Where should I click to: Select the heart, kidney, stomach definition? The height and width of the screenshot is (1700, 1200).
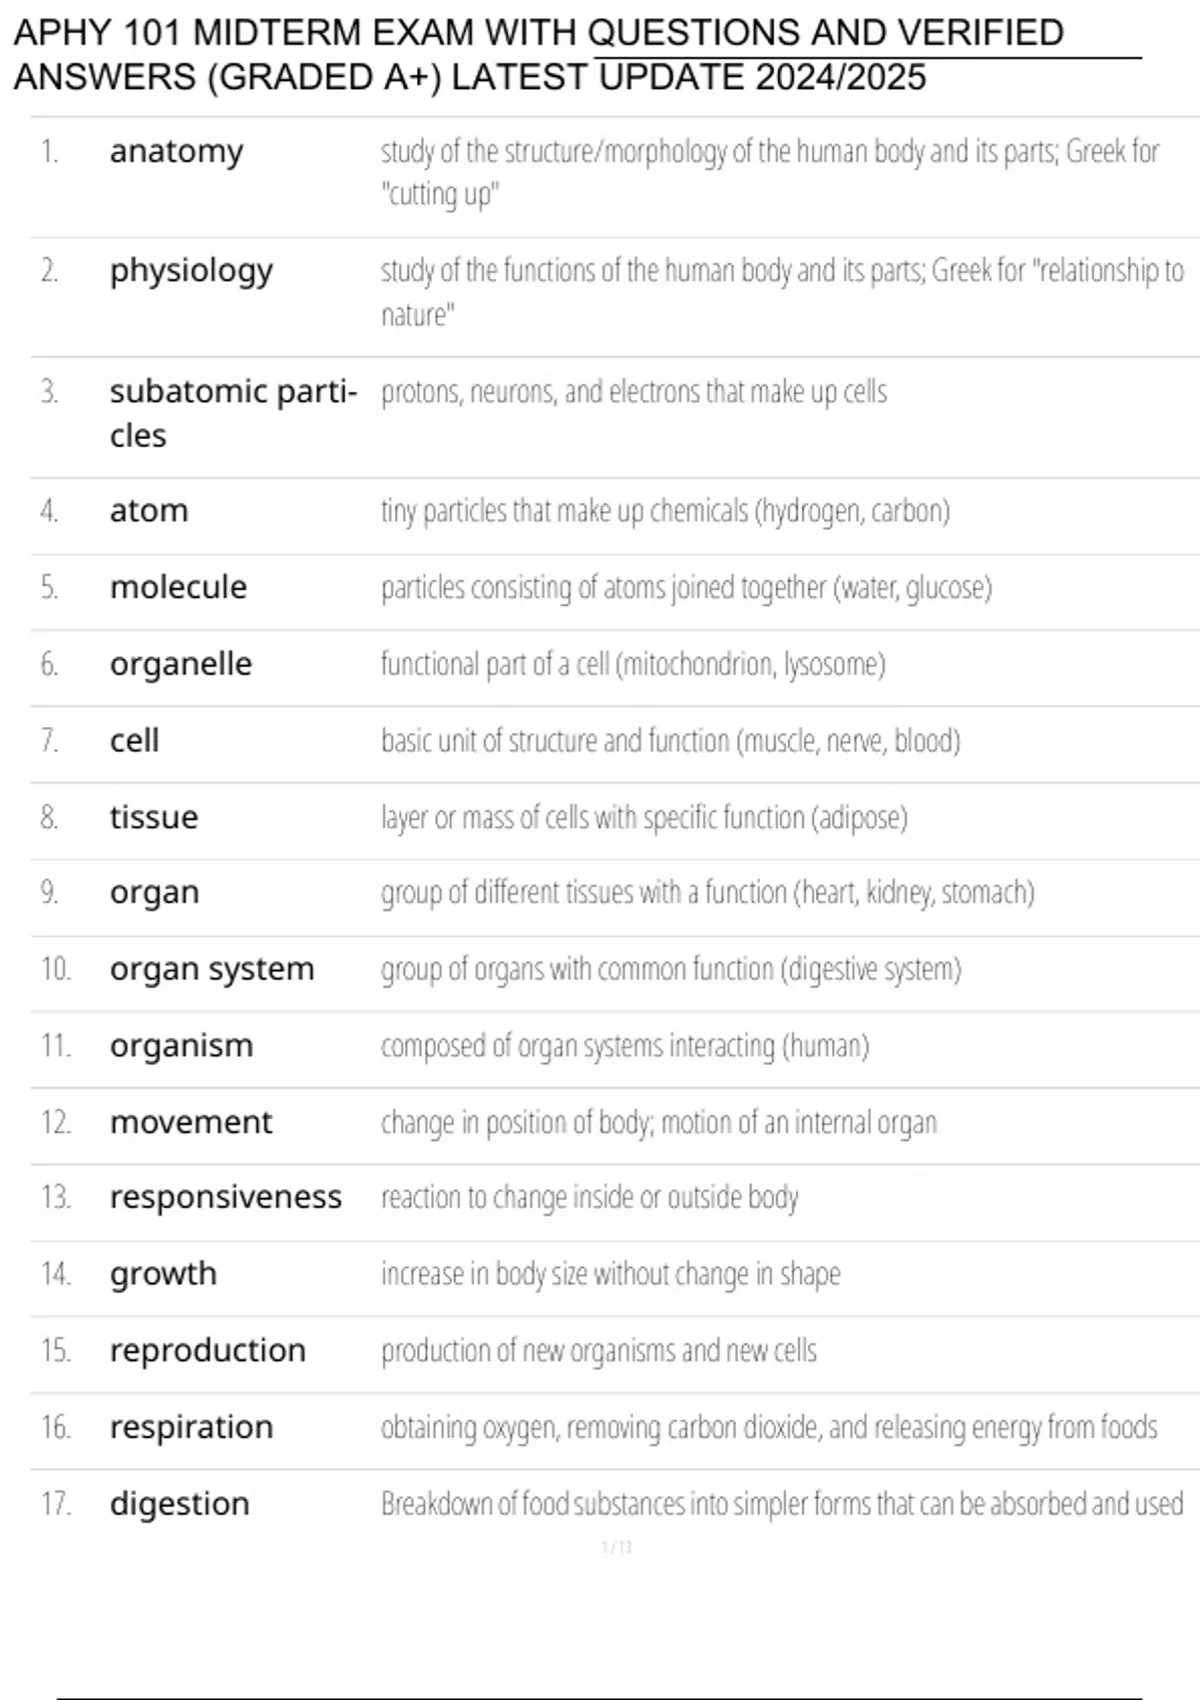coord(707,892)
